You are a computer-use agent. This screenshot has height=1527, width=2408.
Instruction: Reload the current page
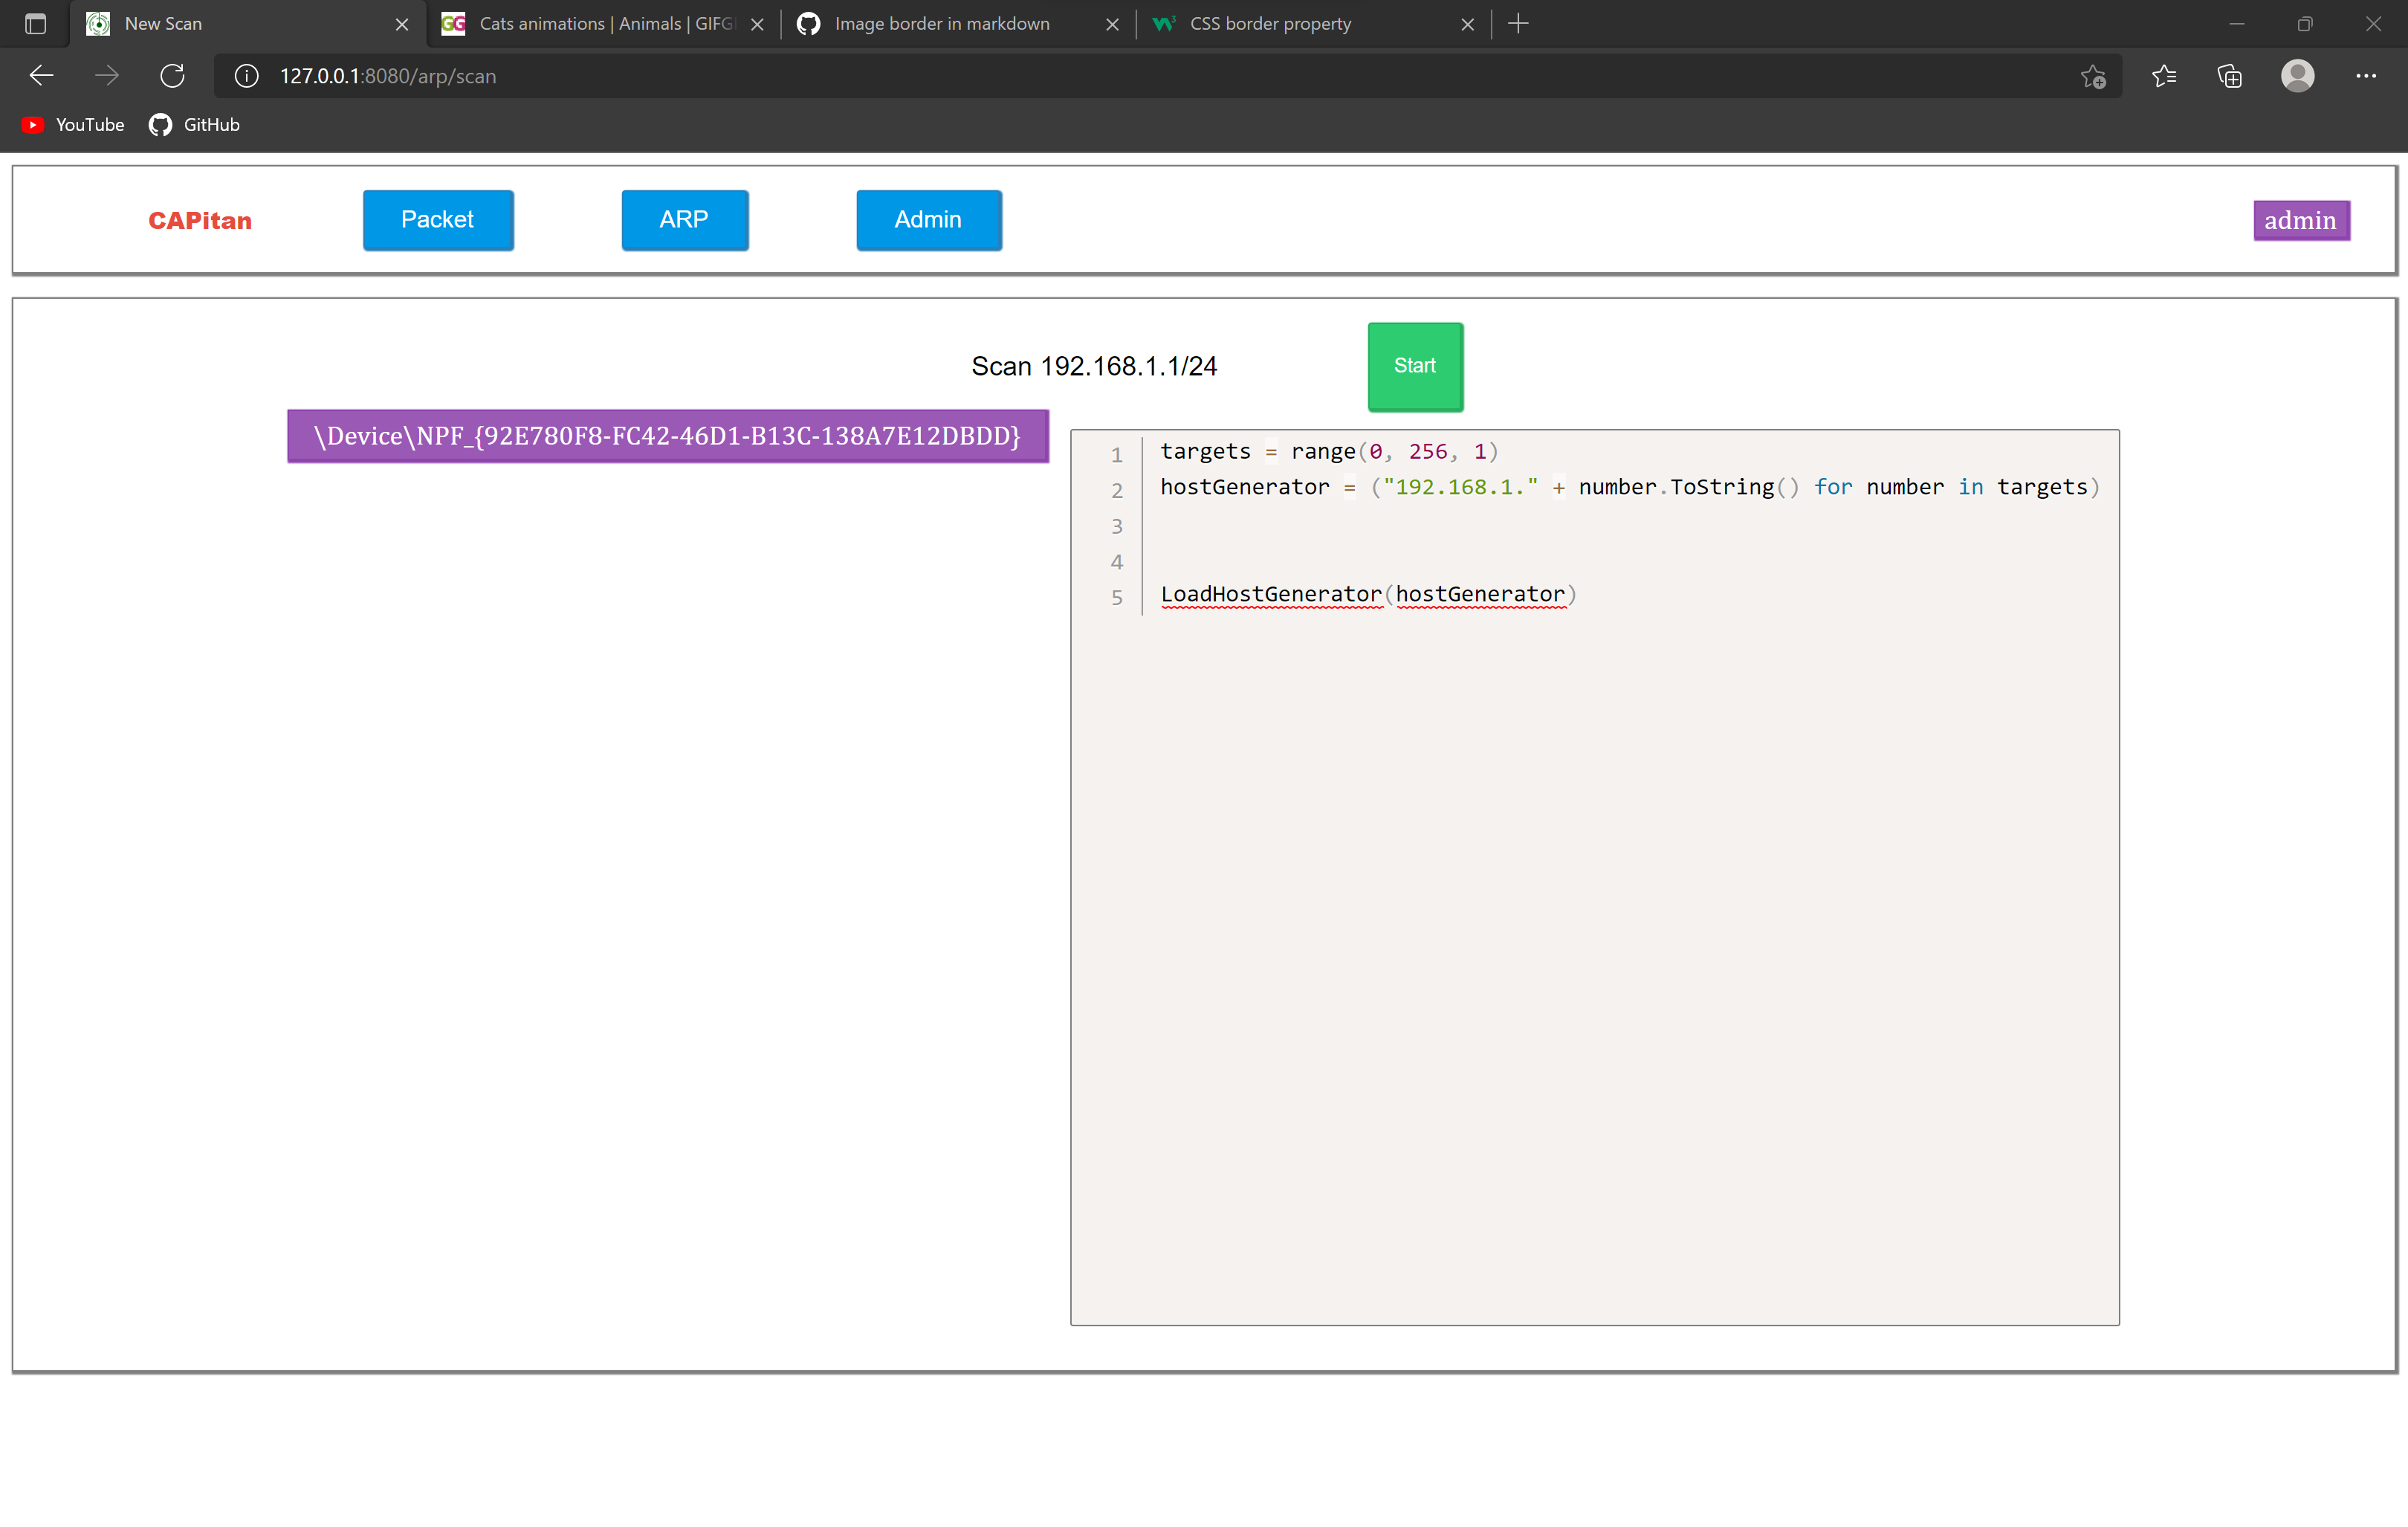coord(172,76)
